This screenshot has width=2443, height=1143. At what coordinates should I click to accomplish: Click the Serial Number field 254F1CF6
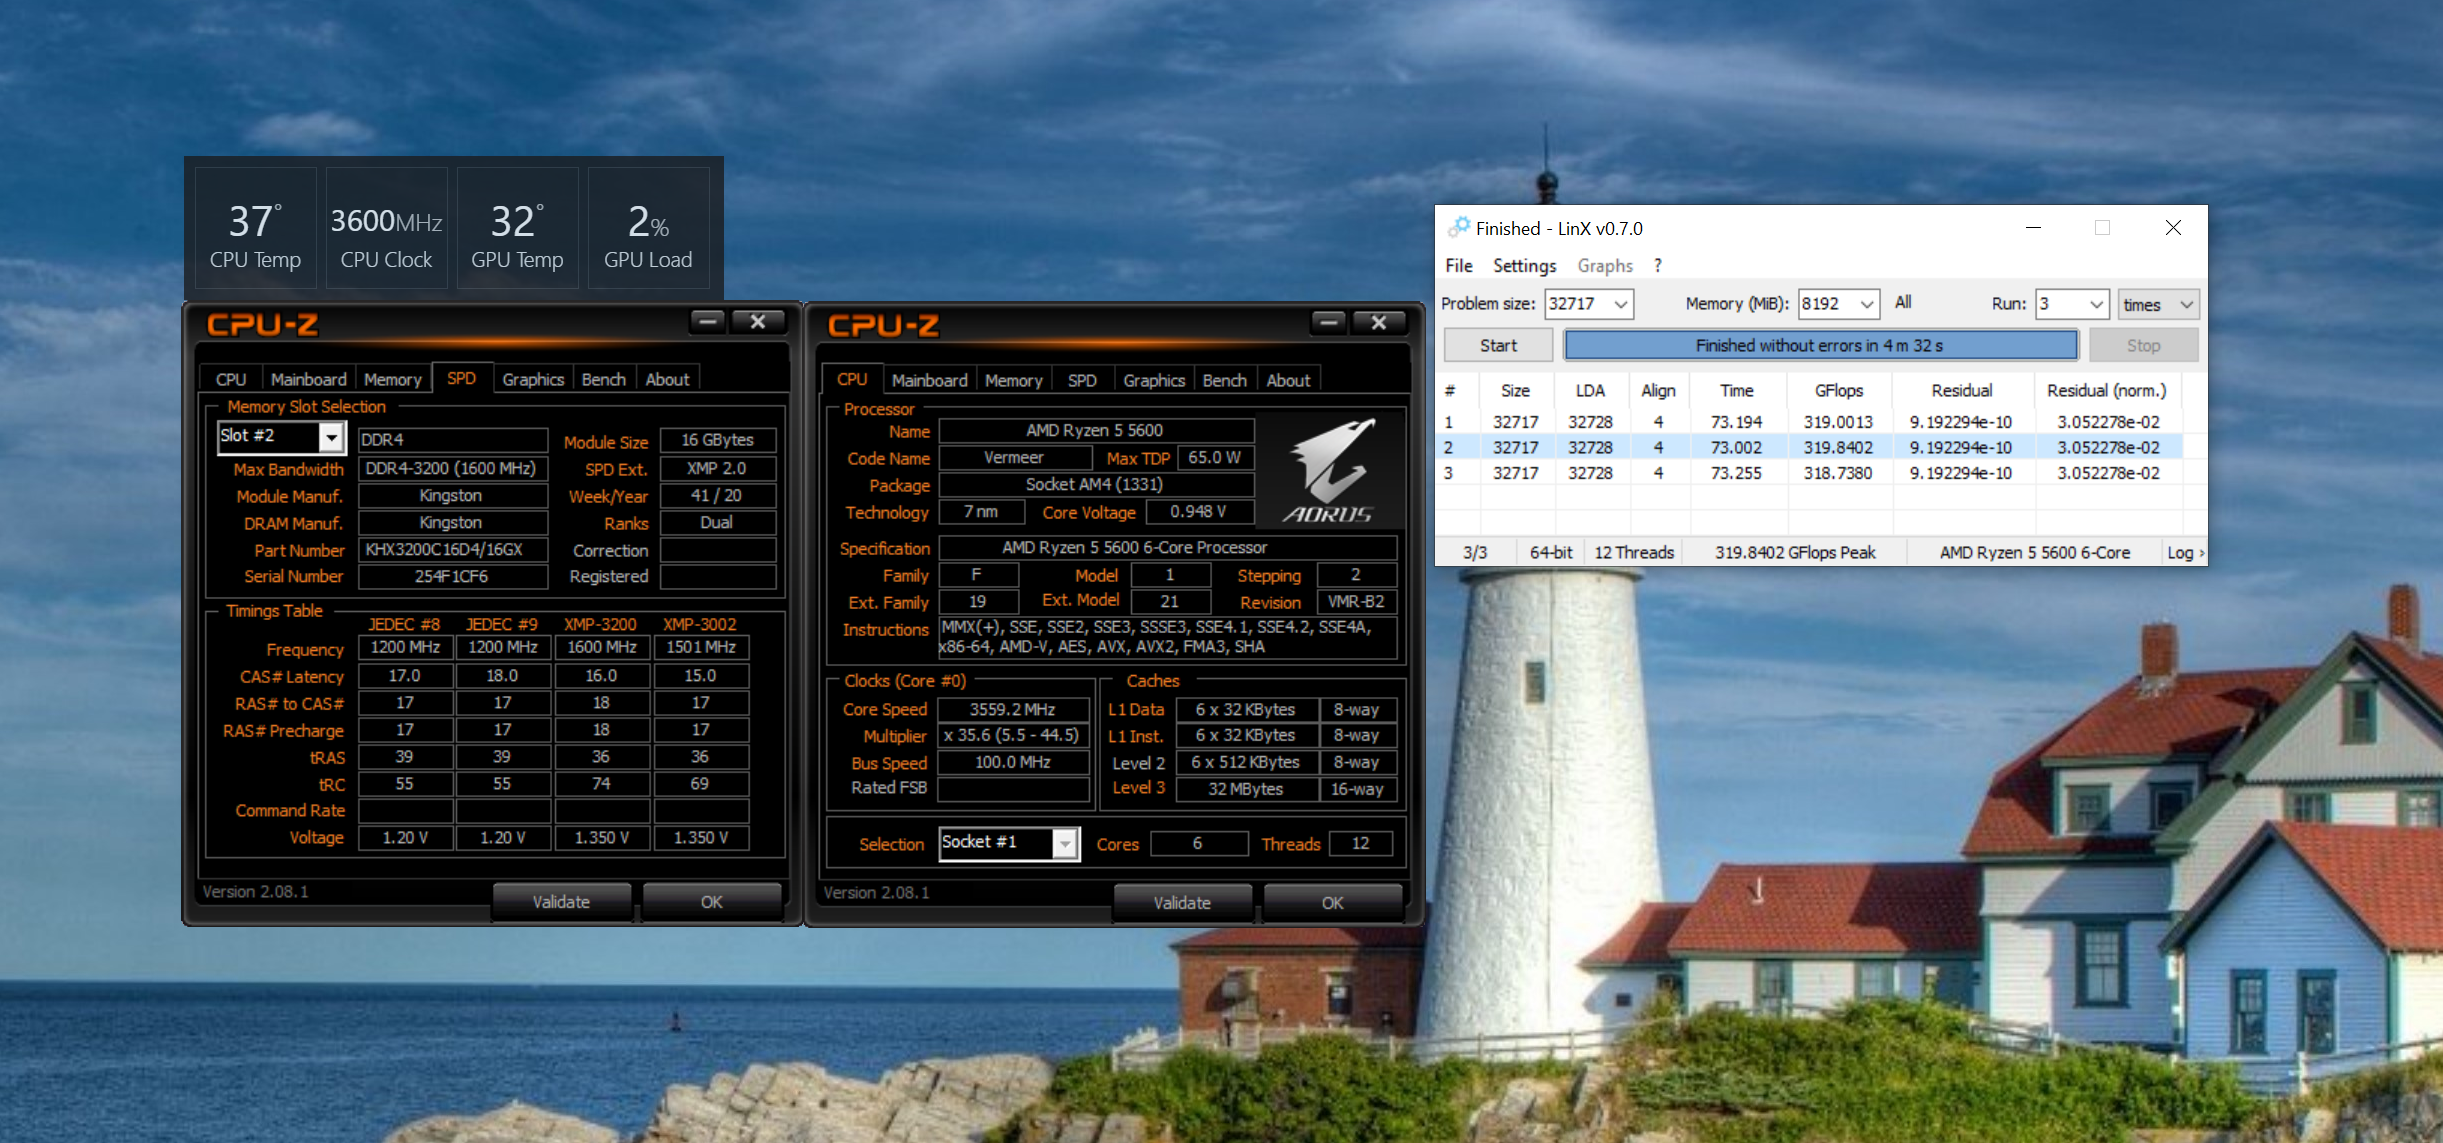pyautogui.click(x=453, y=577)
